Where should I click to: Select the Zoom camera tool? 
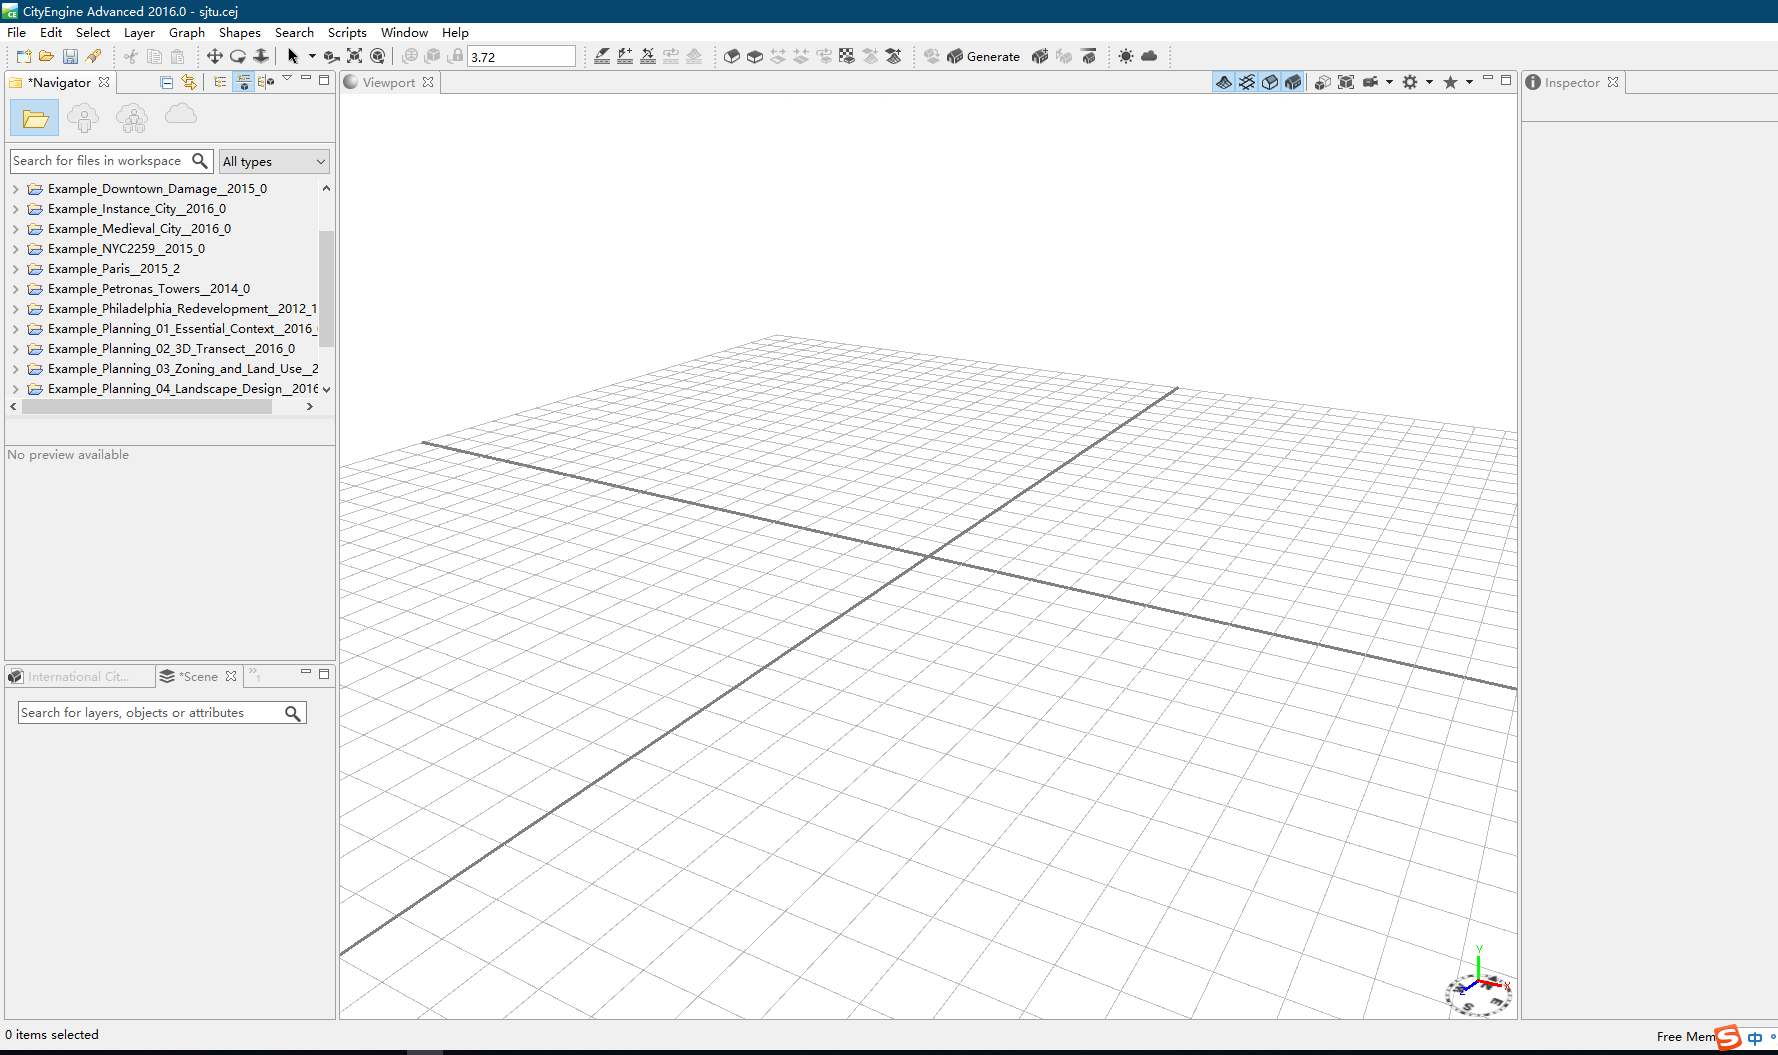(261, 56)
